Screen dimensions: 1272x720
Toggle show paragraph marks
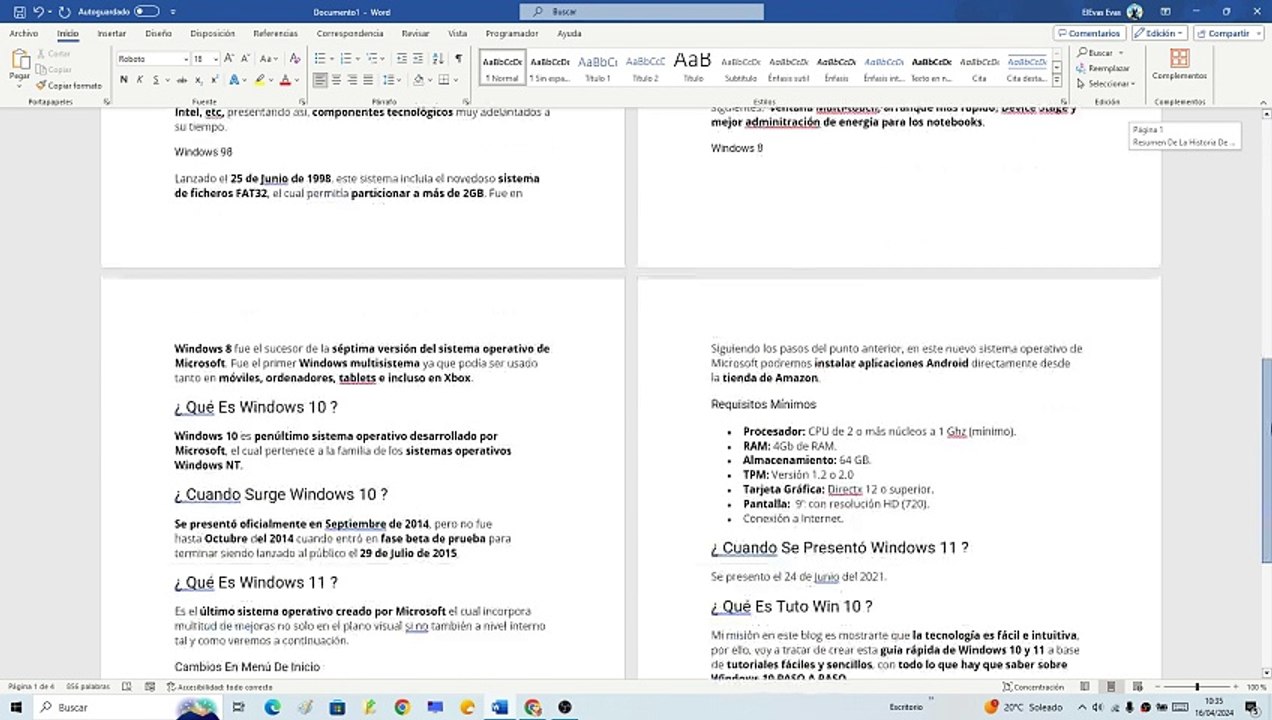coord(458,59)
